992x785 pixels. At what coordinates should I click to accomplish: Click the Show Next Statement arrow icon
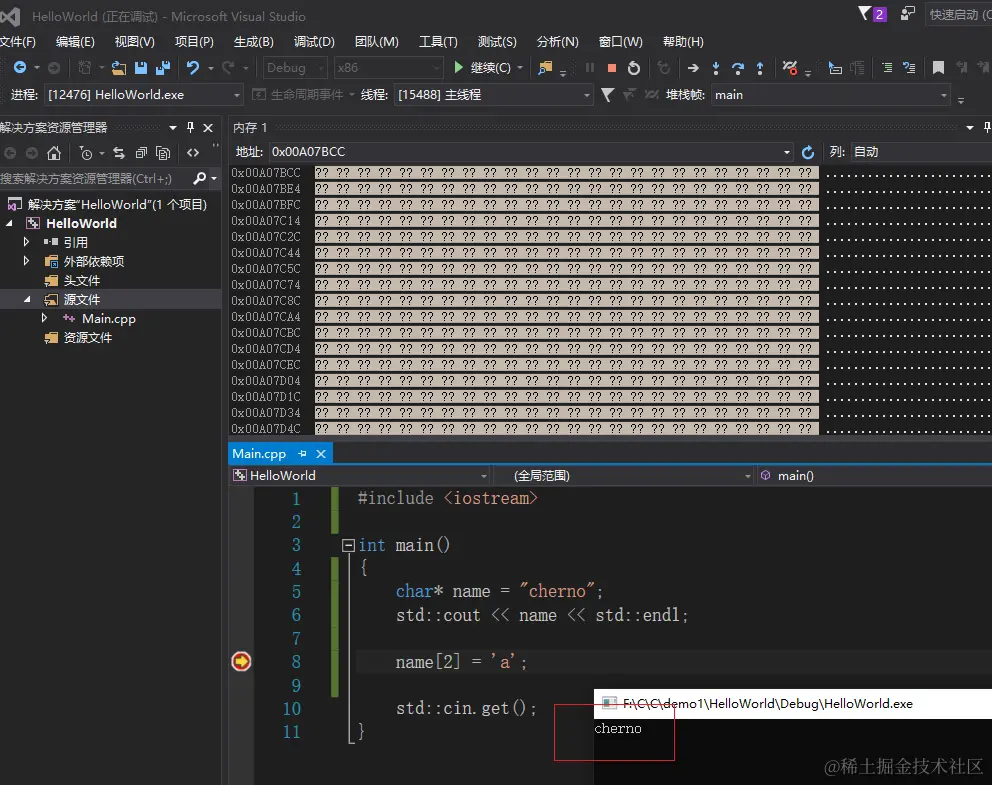pos(693,68)
